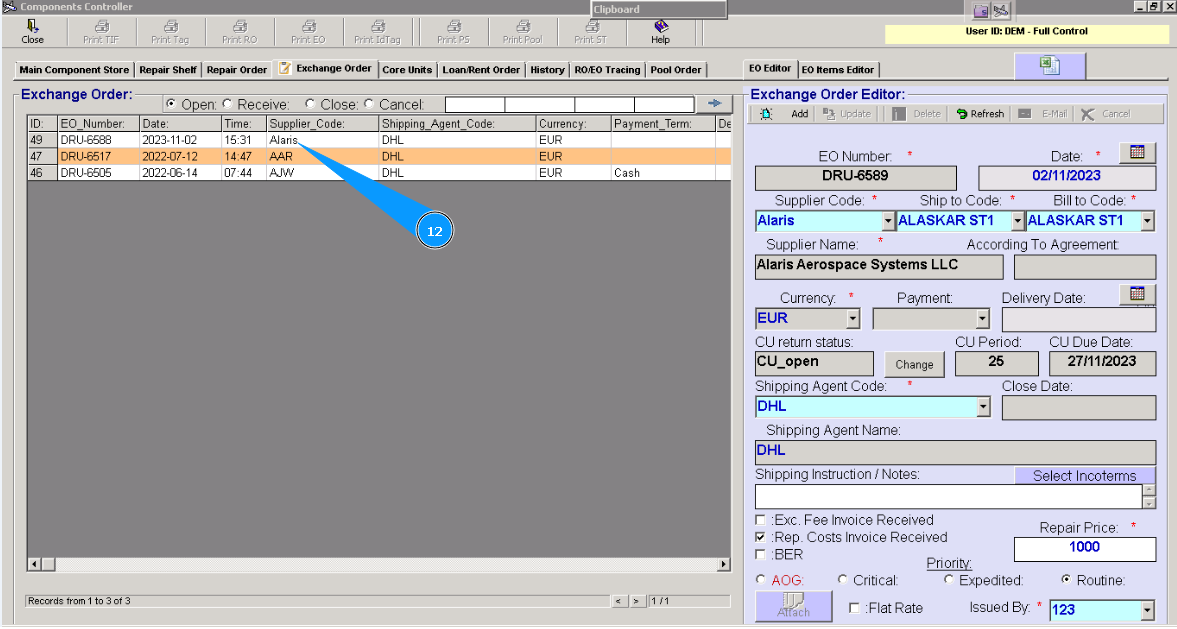Open the calendar icon next to Date
Image resolution: width=1177 pixels, height=629 pixels.
point(1137,152)
